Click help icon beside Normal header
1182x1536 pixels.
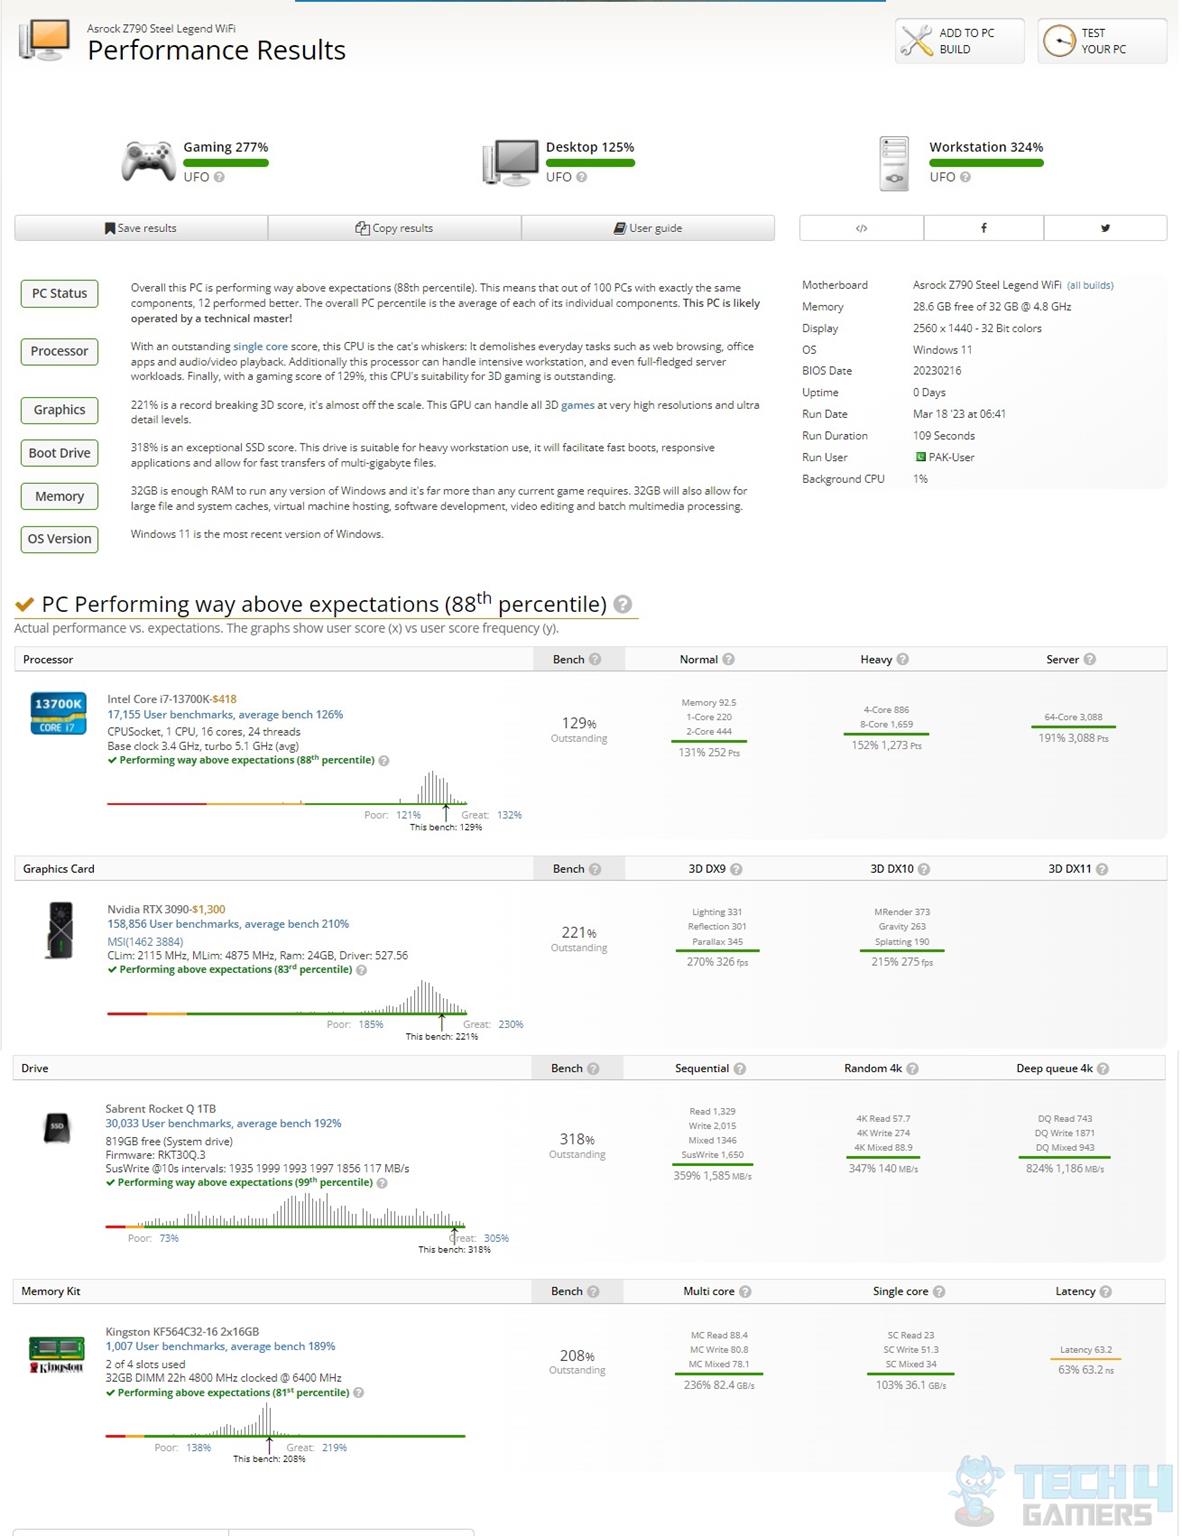coord(728,659)
